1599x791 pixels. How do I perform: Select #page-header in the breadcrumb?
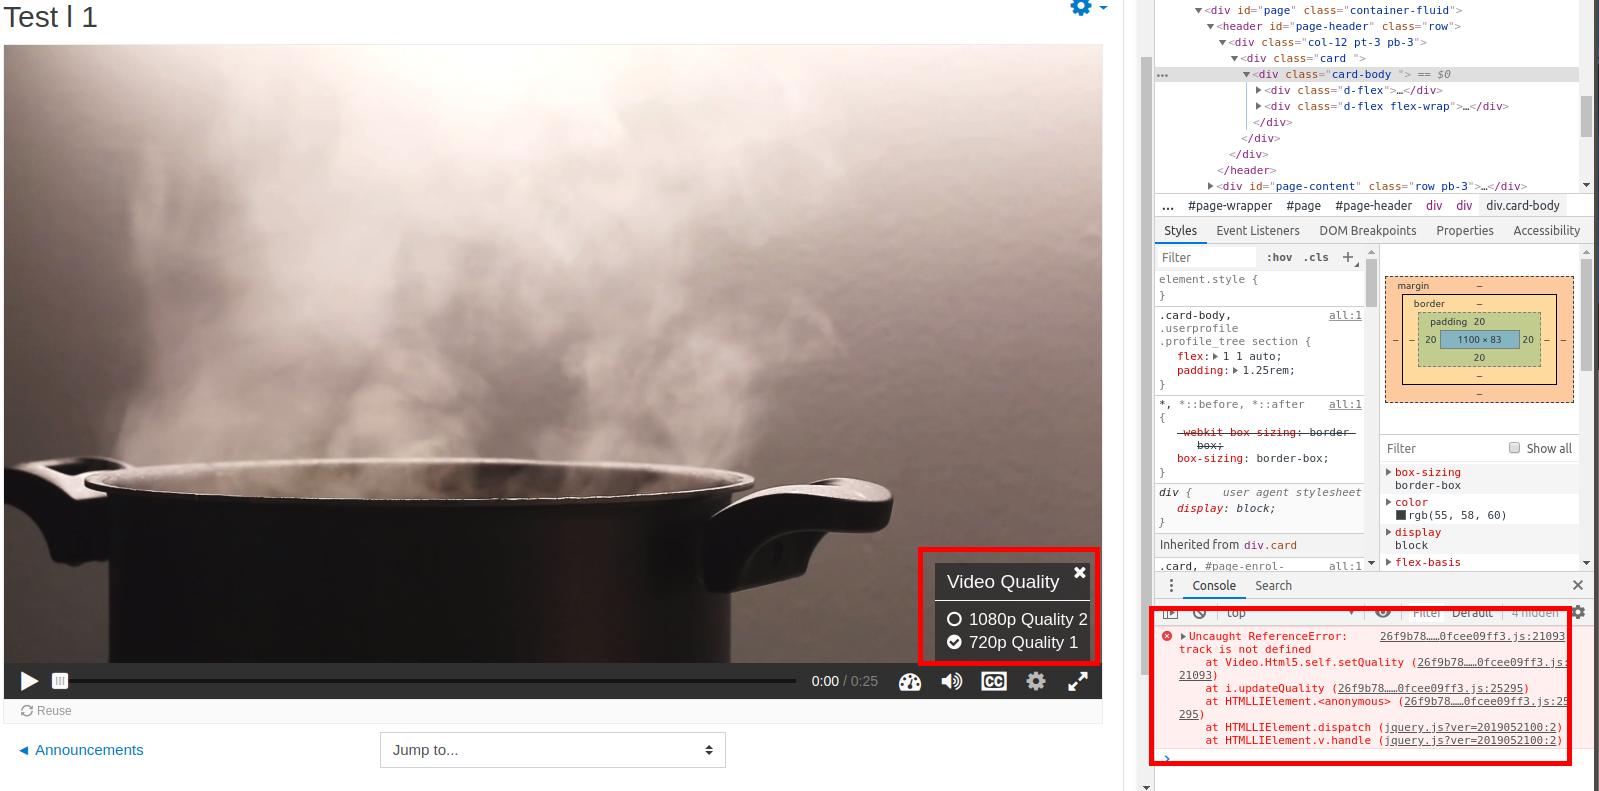pyautogui.click(x=1374, y=206)
